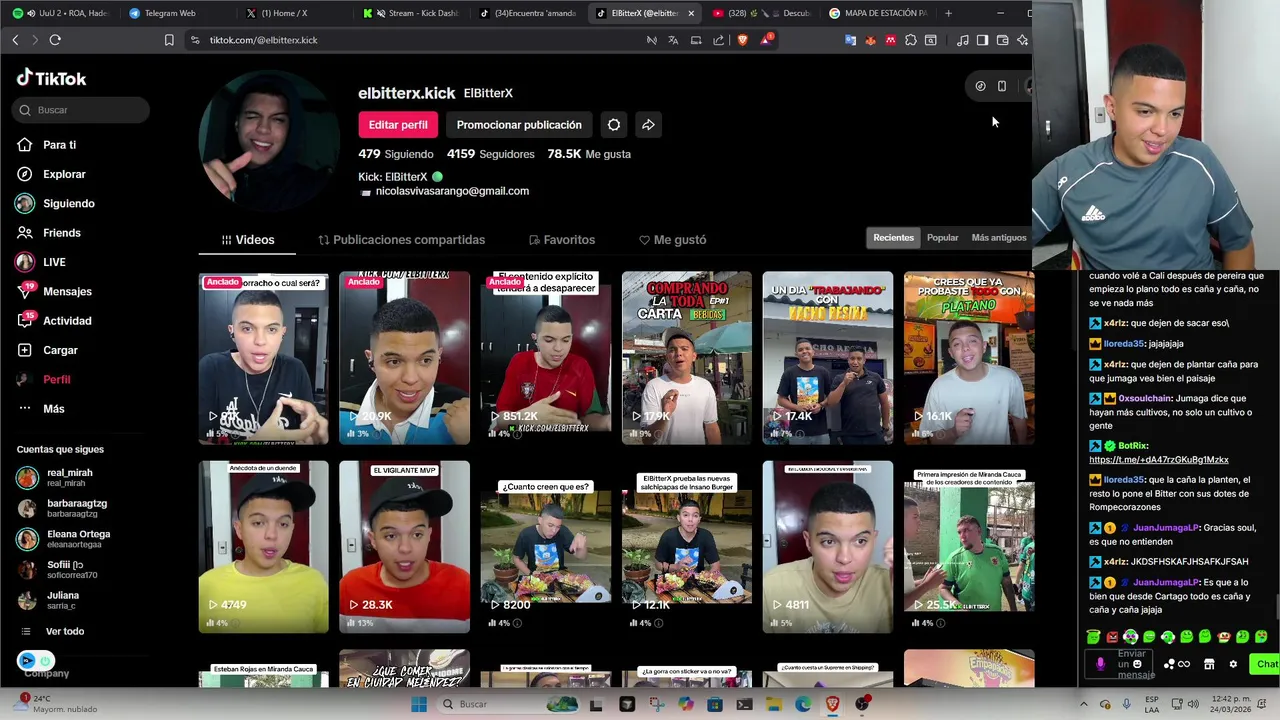Open the browser extensions puzzle icon
This screenshot has width=1280, height=720.
point(910,40)
